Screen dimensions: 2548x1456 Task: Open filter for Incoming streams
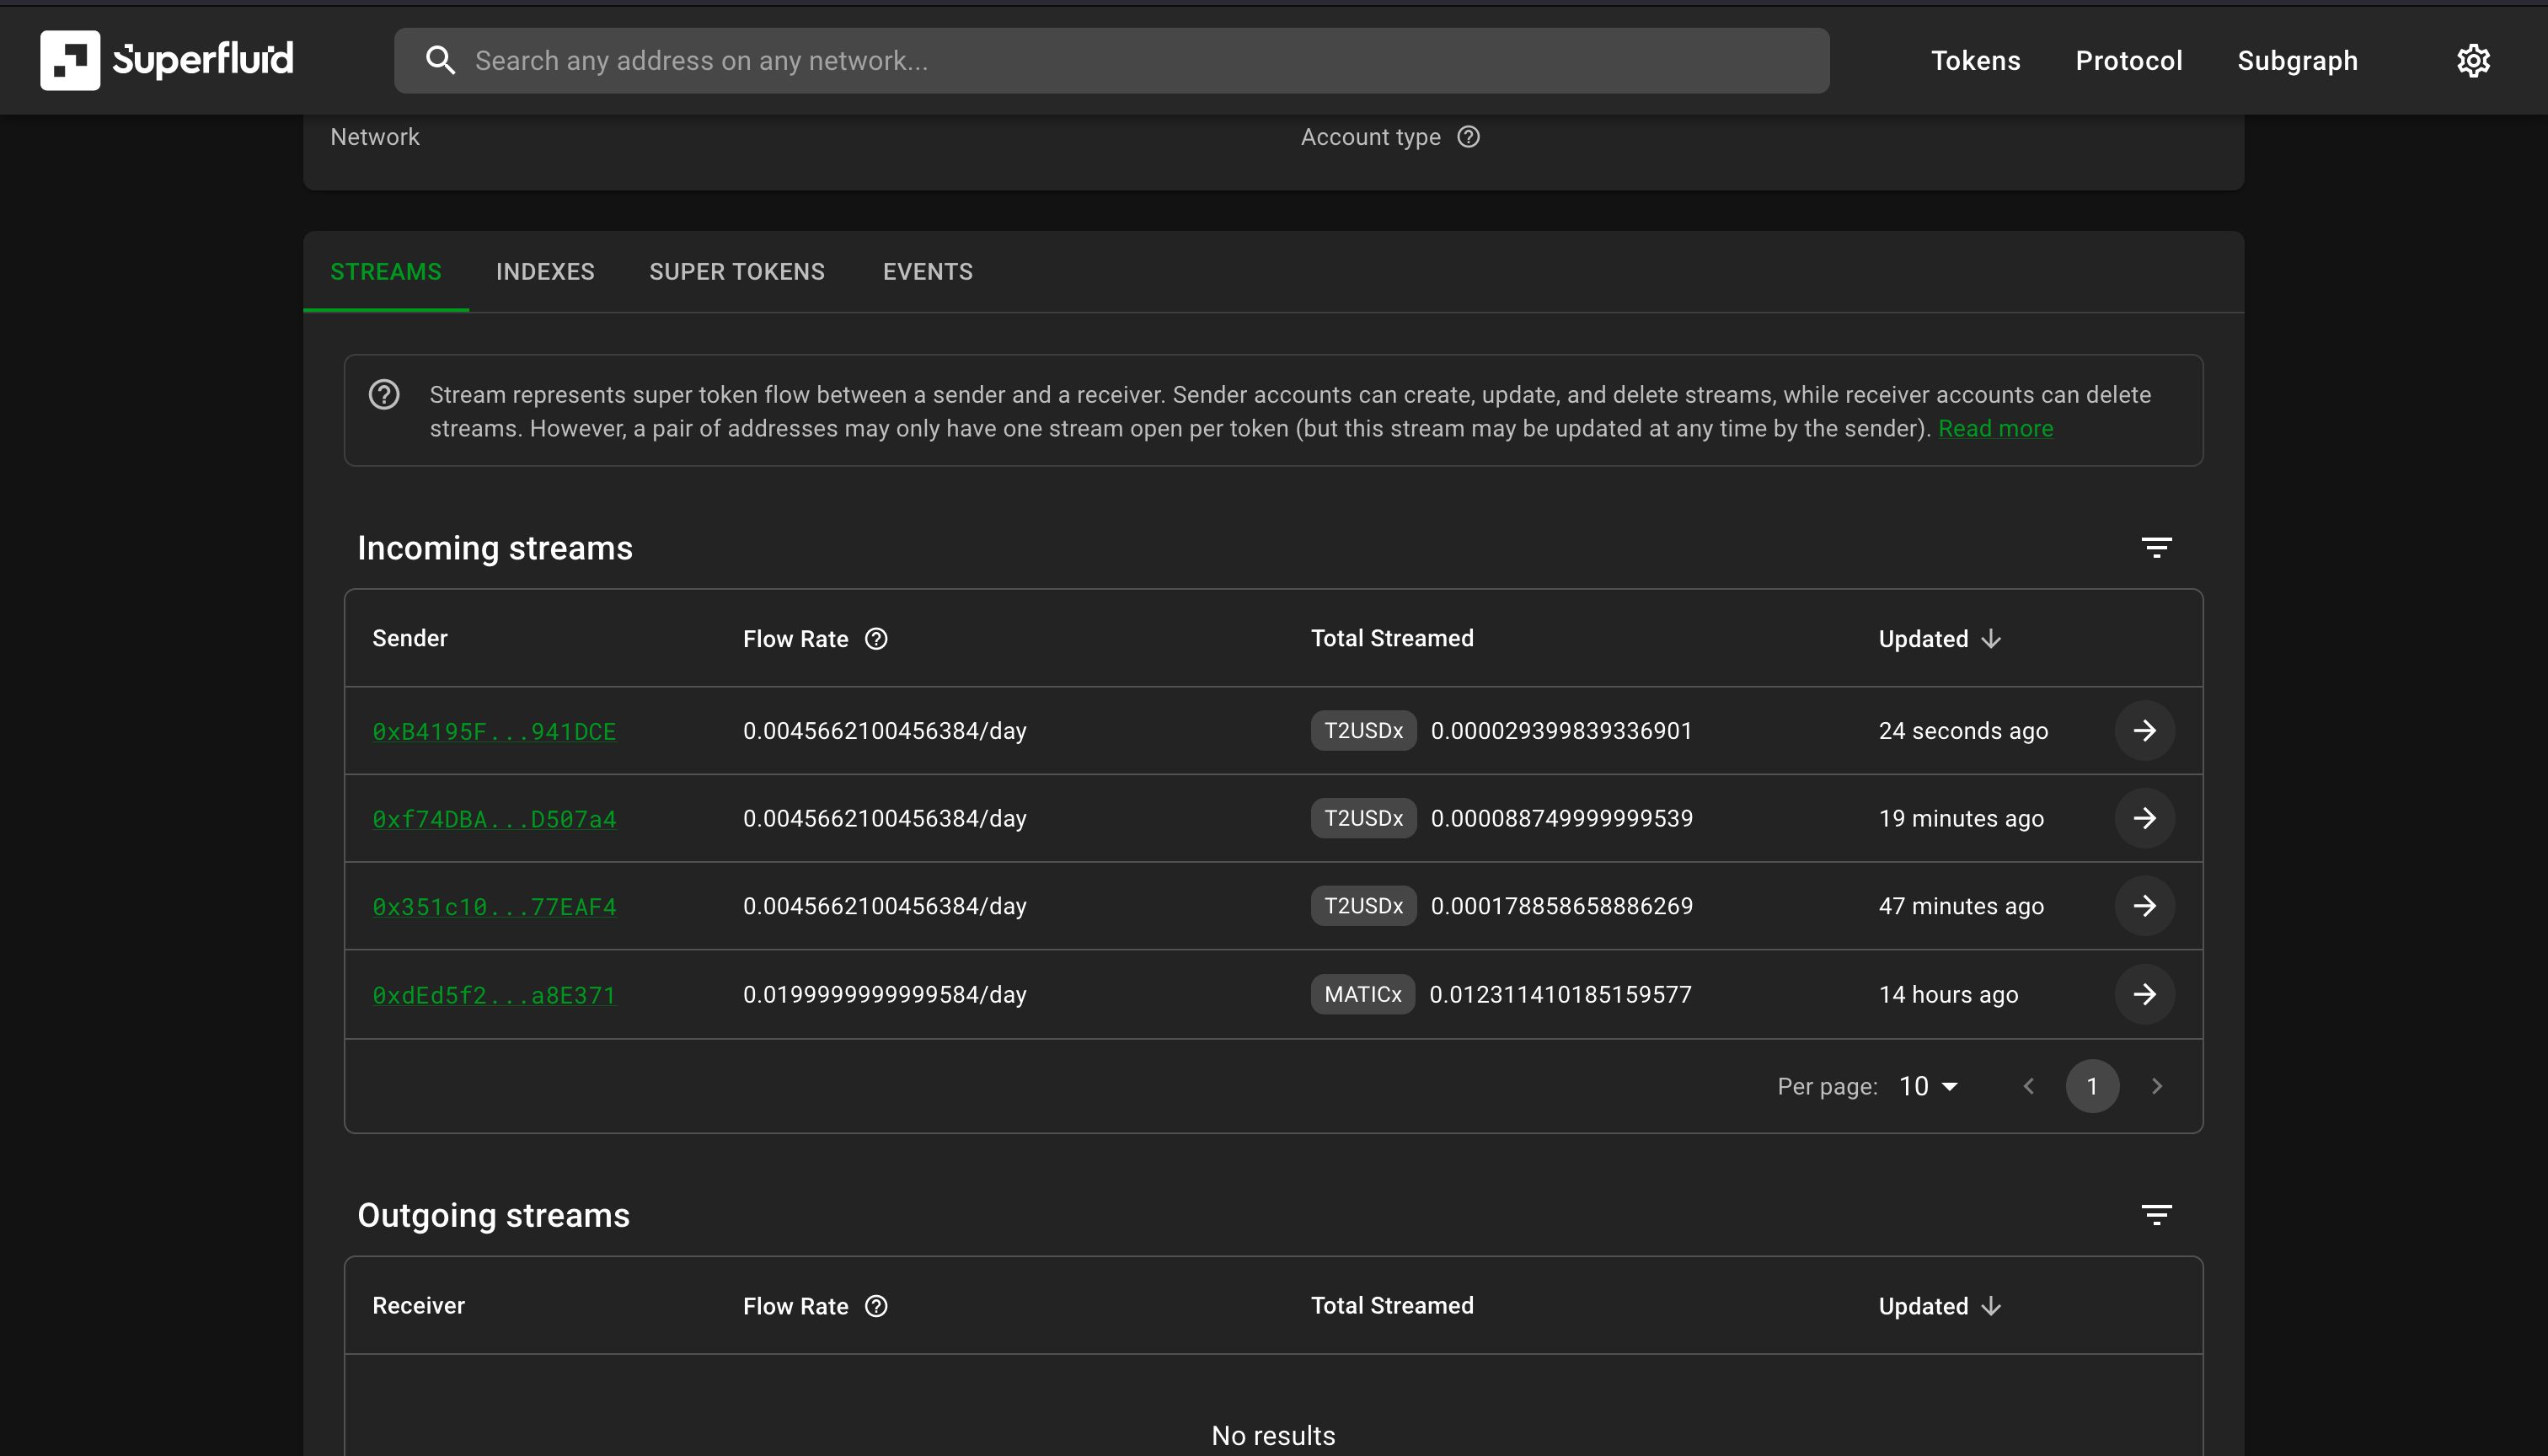2156,547
